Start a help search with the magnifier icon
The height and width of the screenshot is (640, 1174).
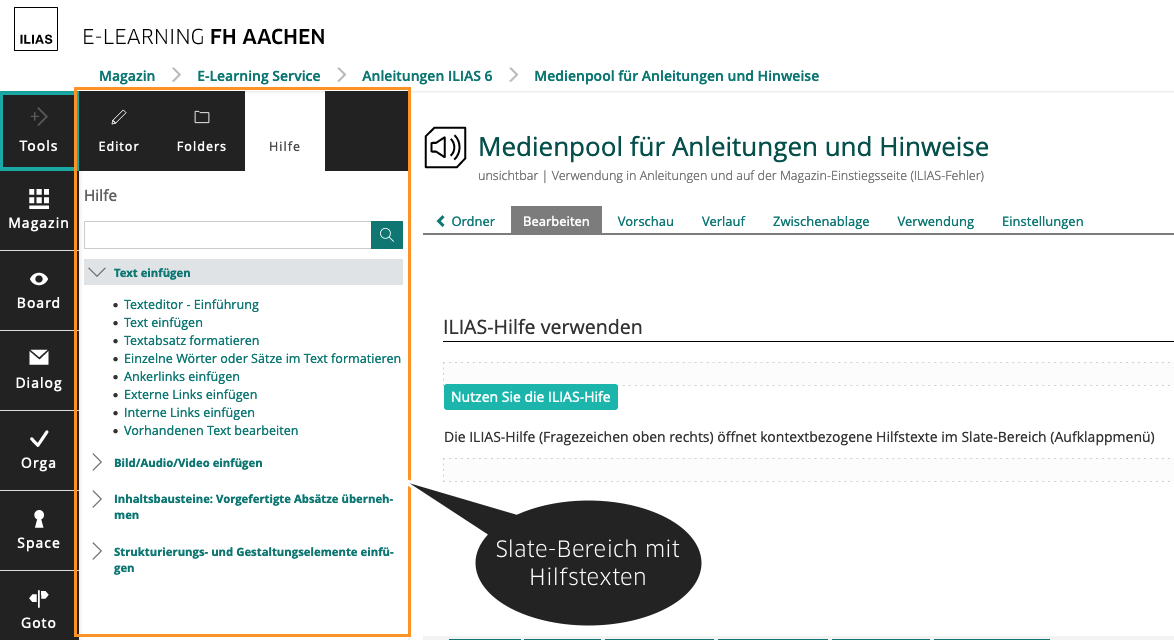click(x=386, y=234)
